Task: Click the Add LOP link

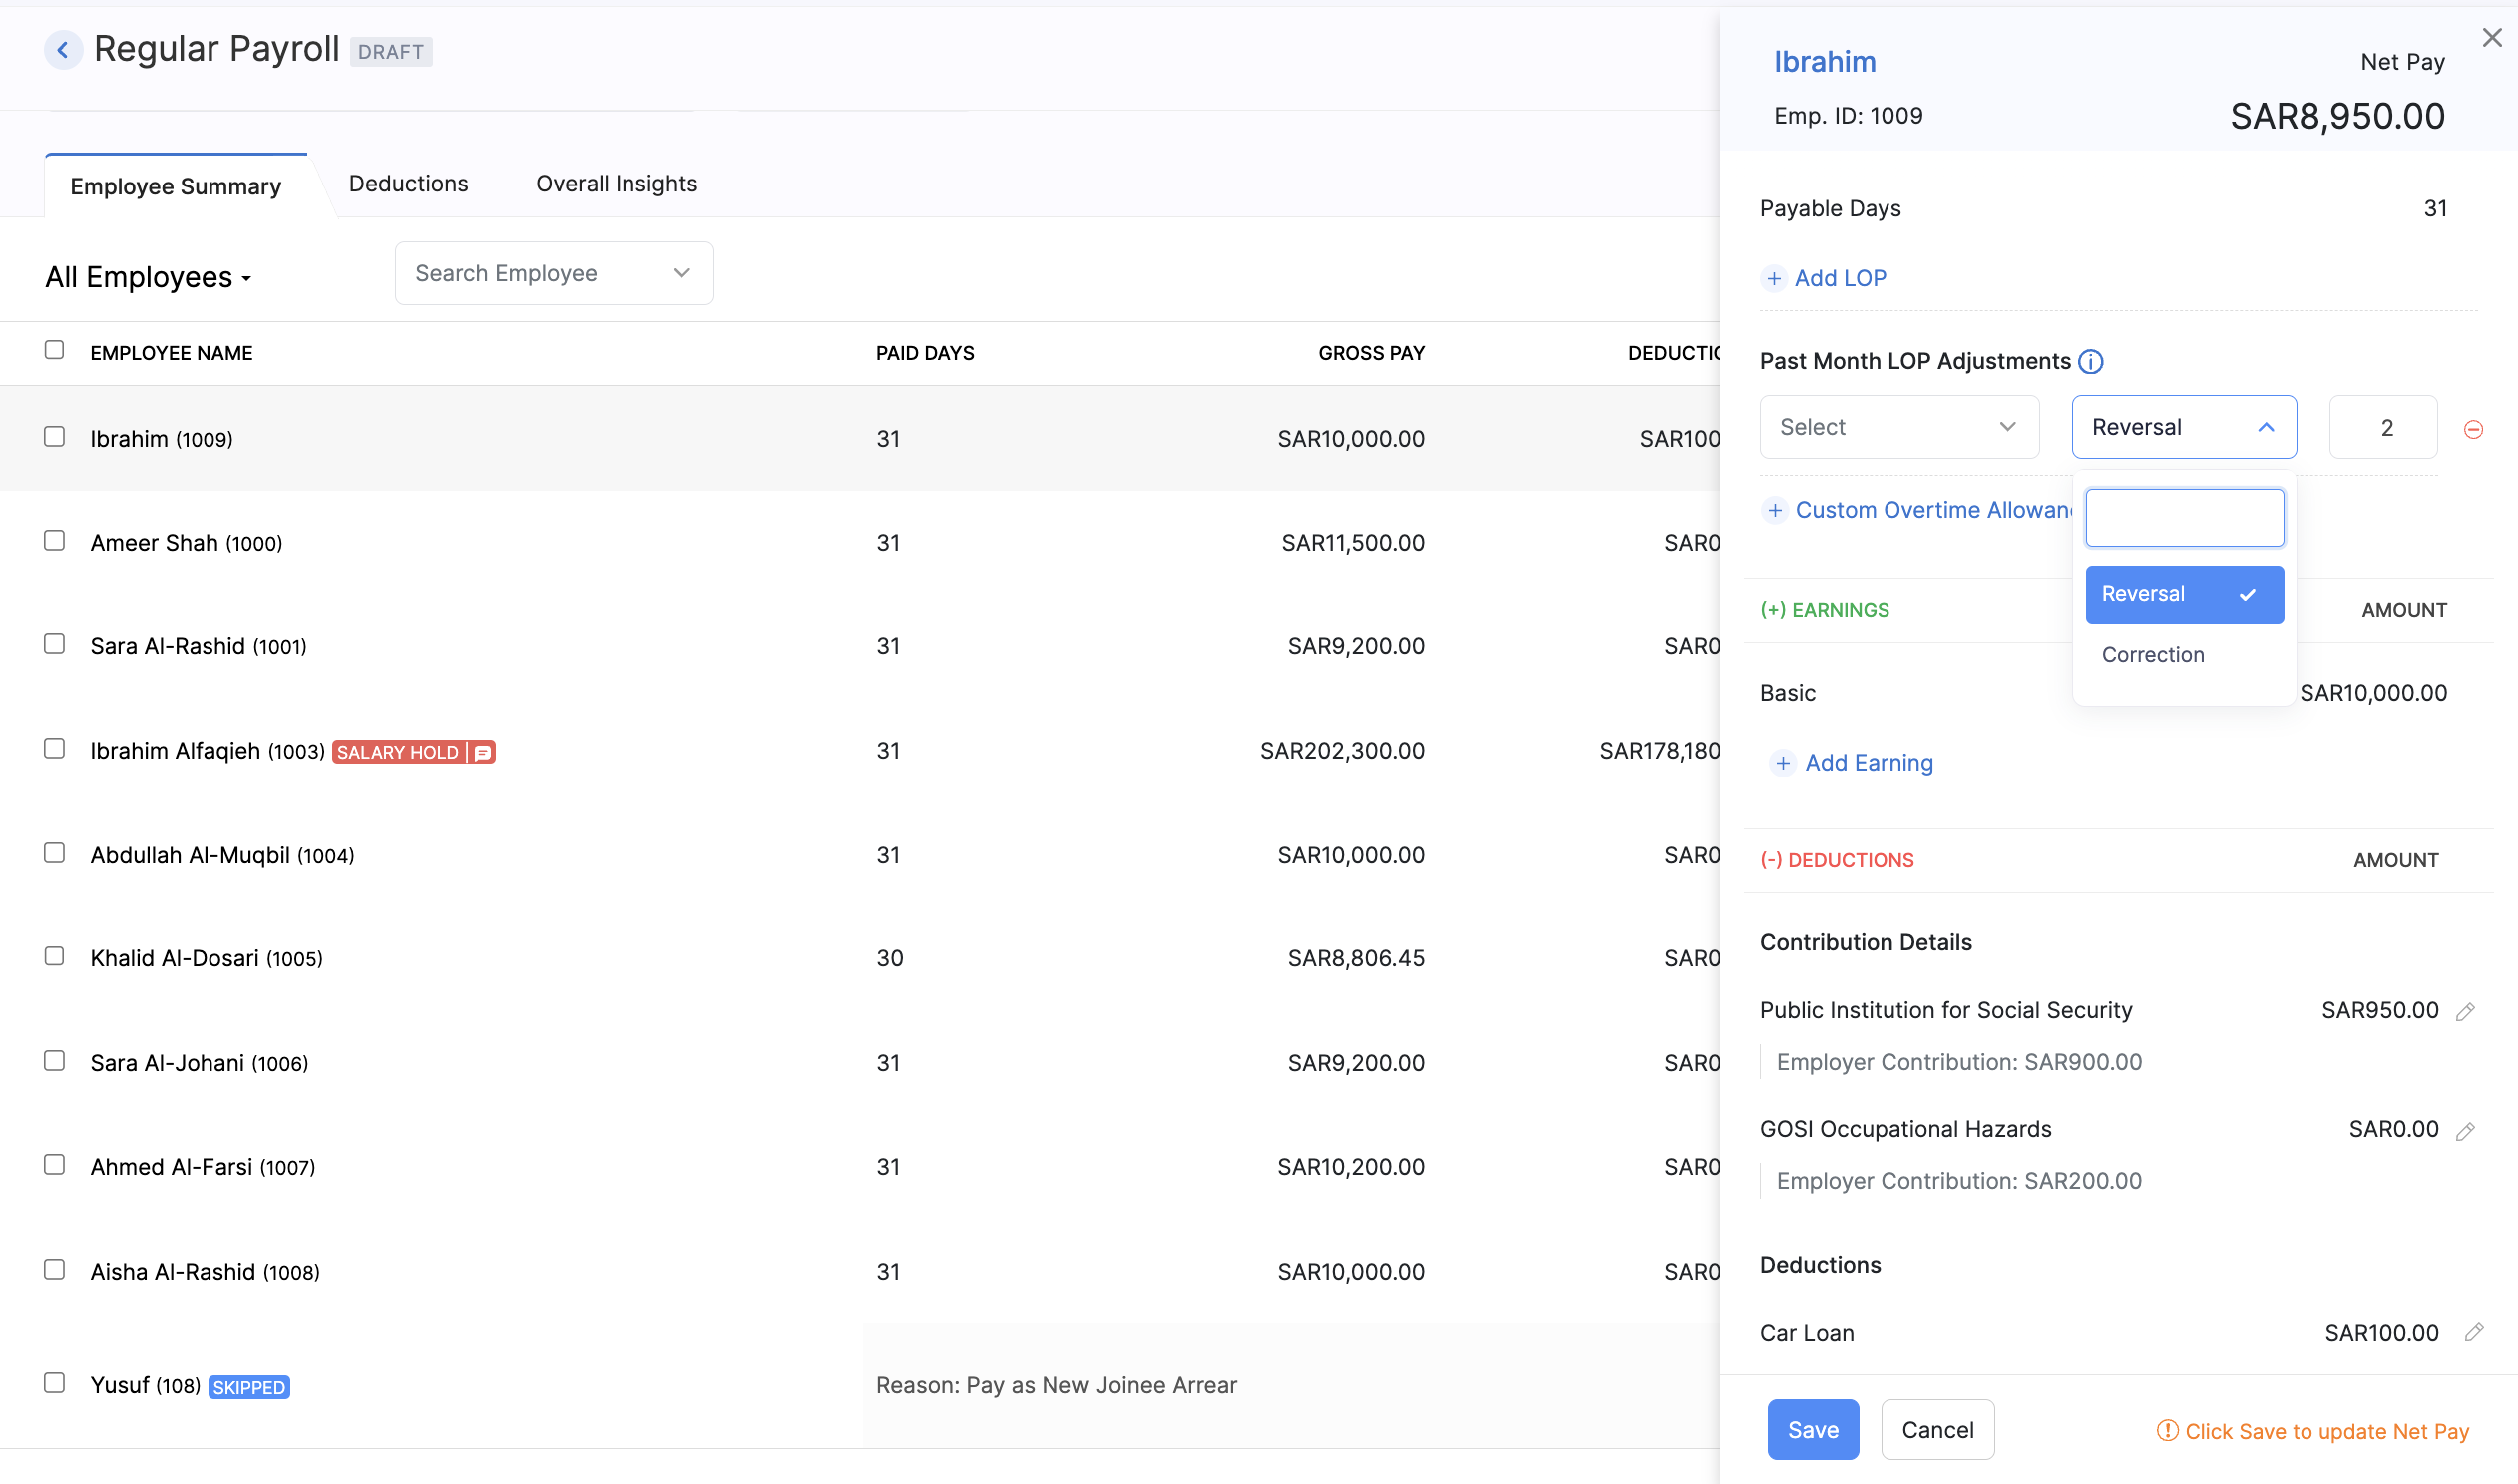Action: 1823,277
